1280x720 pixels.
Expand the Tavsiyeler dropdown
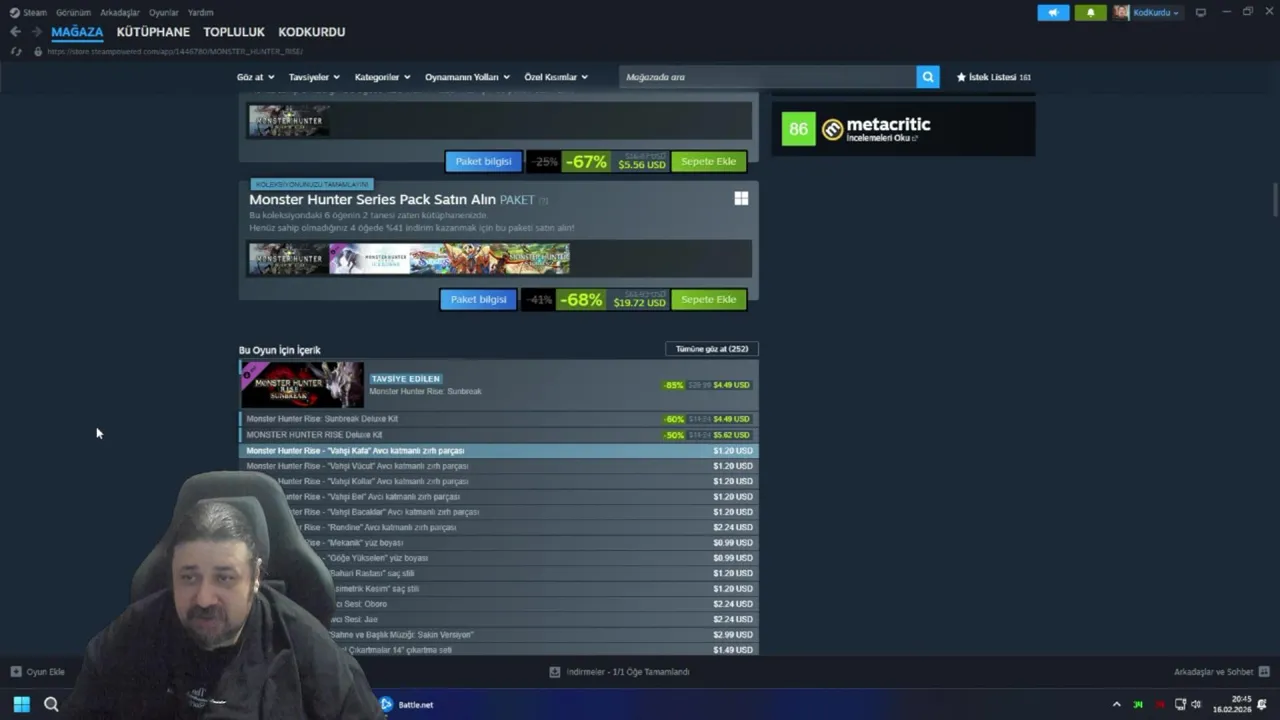click(314, 77)
